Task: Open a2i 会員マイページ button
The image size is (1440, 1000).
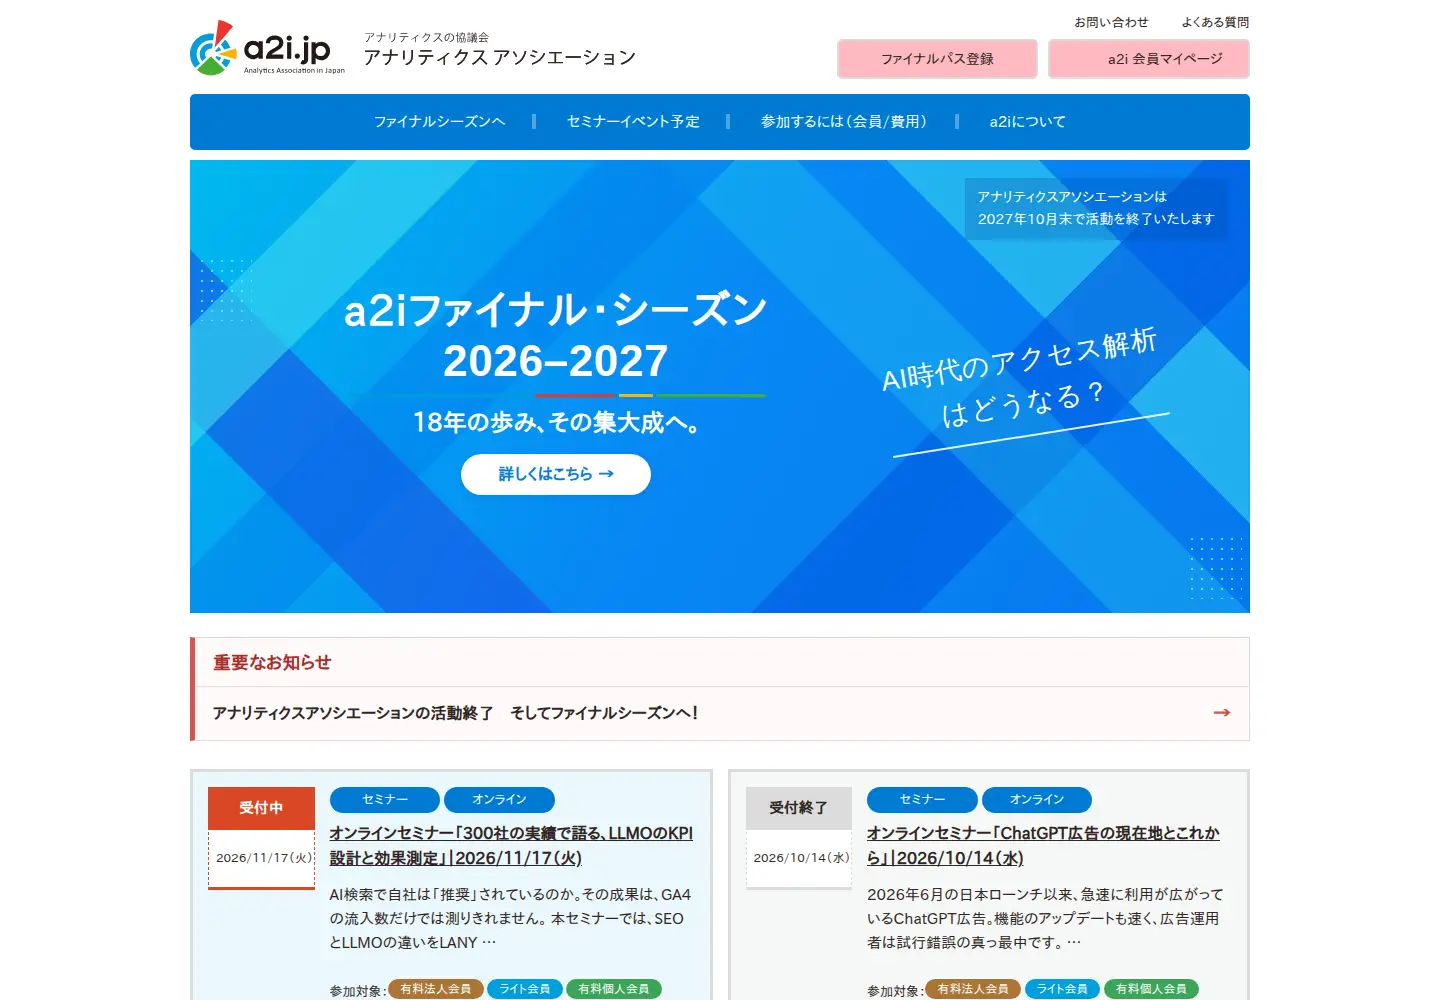Action: point(1149,59)
